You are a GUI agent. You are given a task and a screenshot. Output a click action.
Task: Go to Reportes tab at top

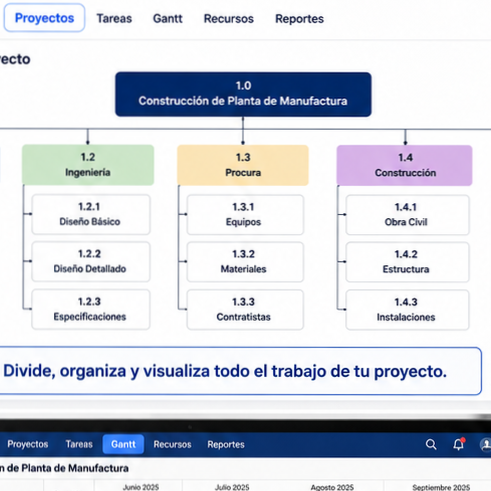(299, 19)
